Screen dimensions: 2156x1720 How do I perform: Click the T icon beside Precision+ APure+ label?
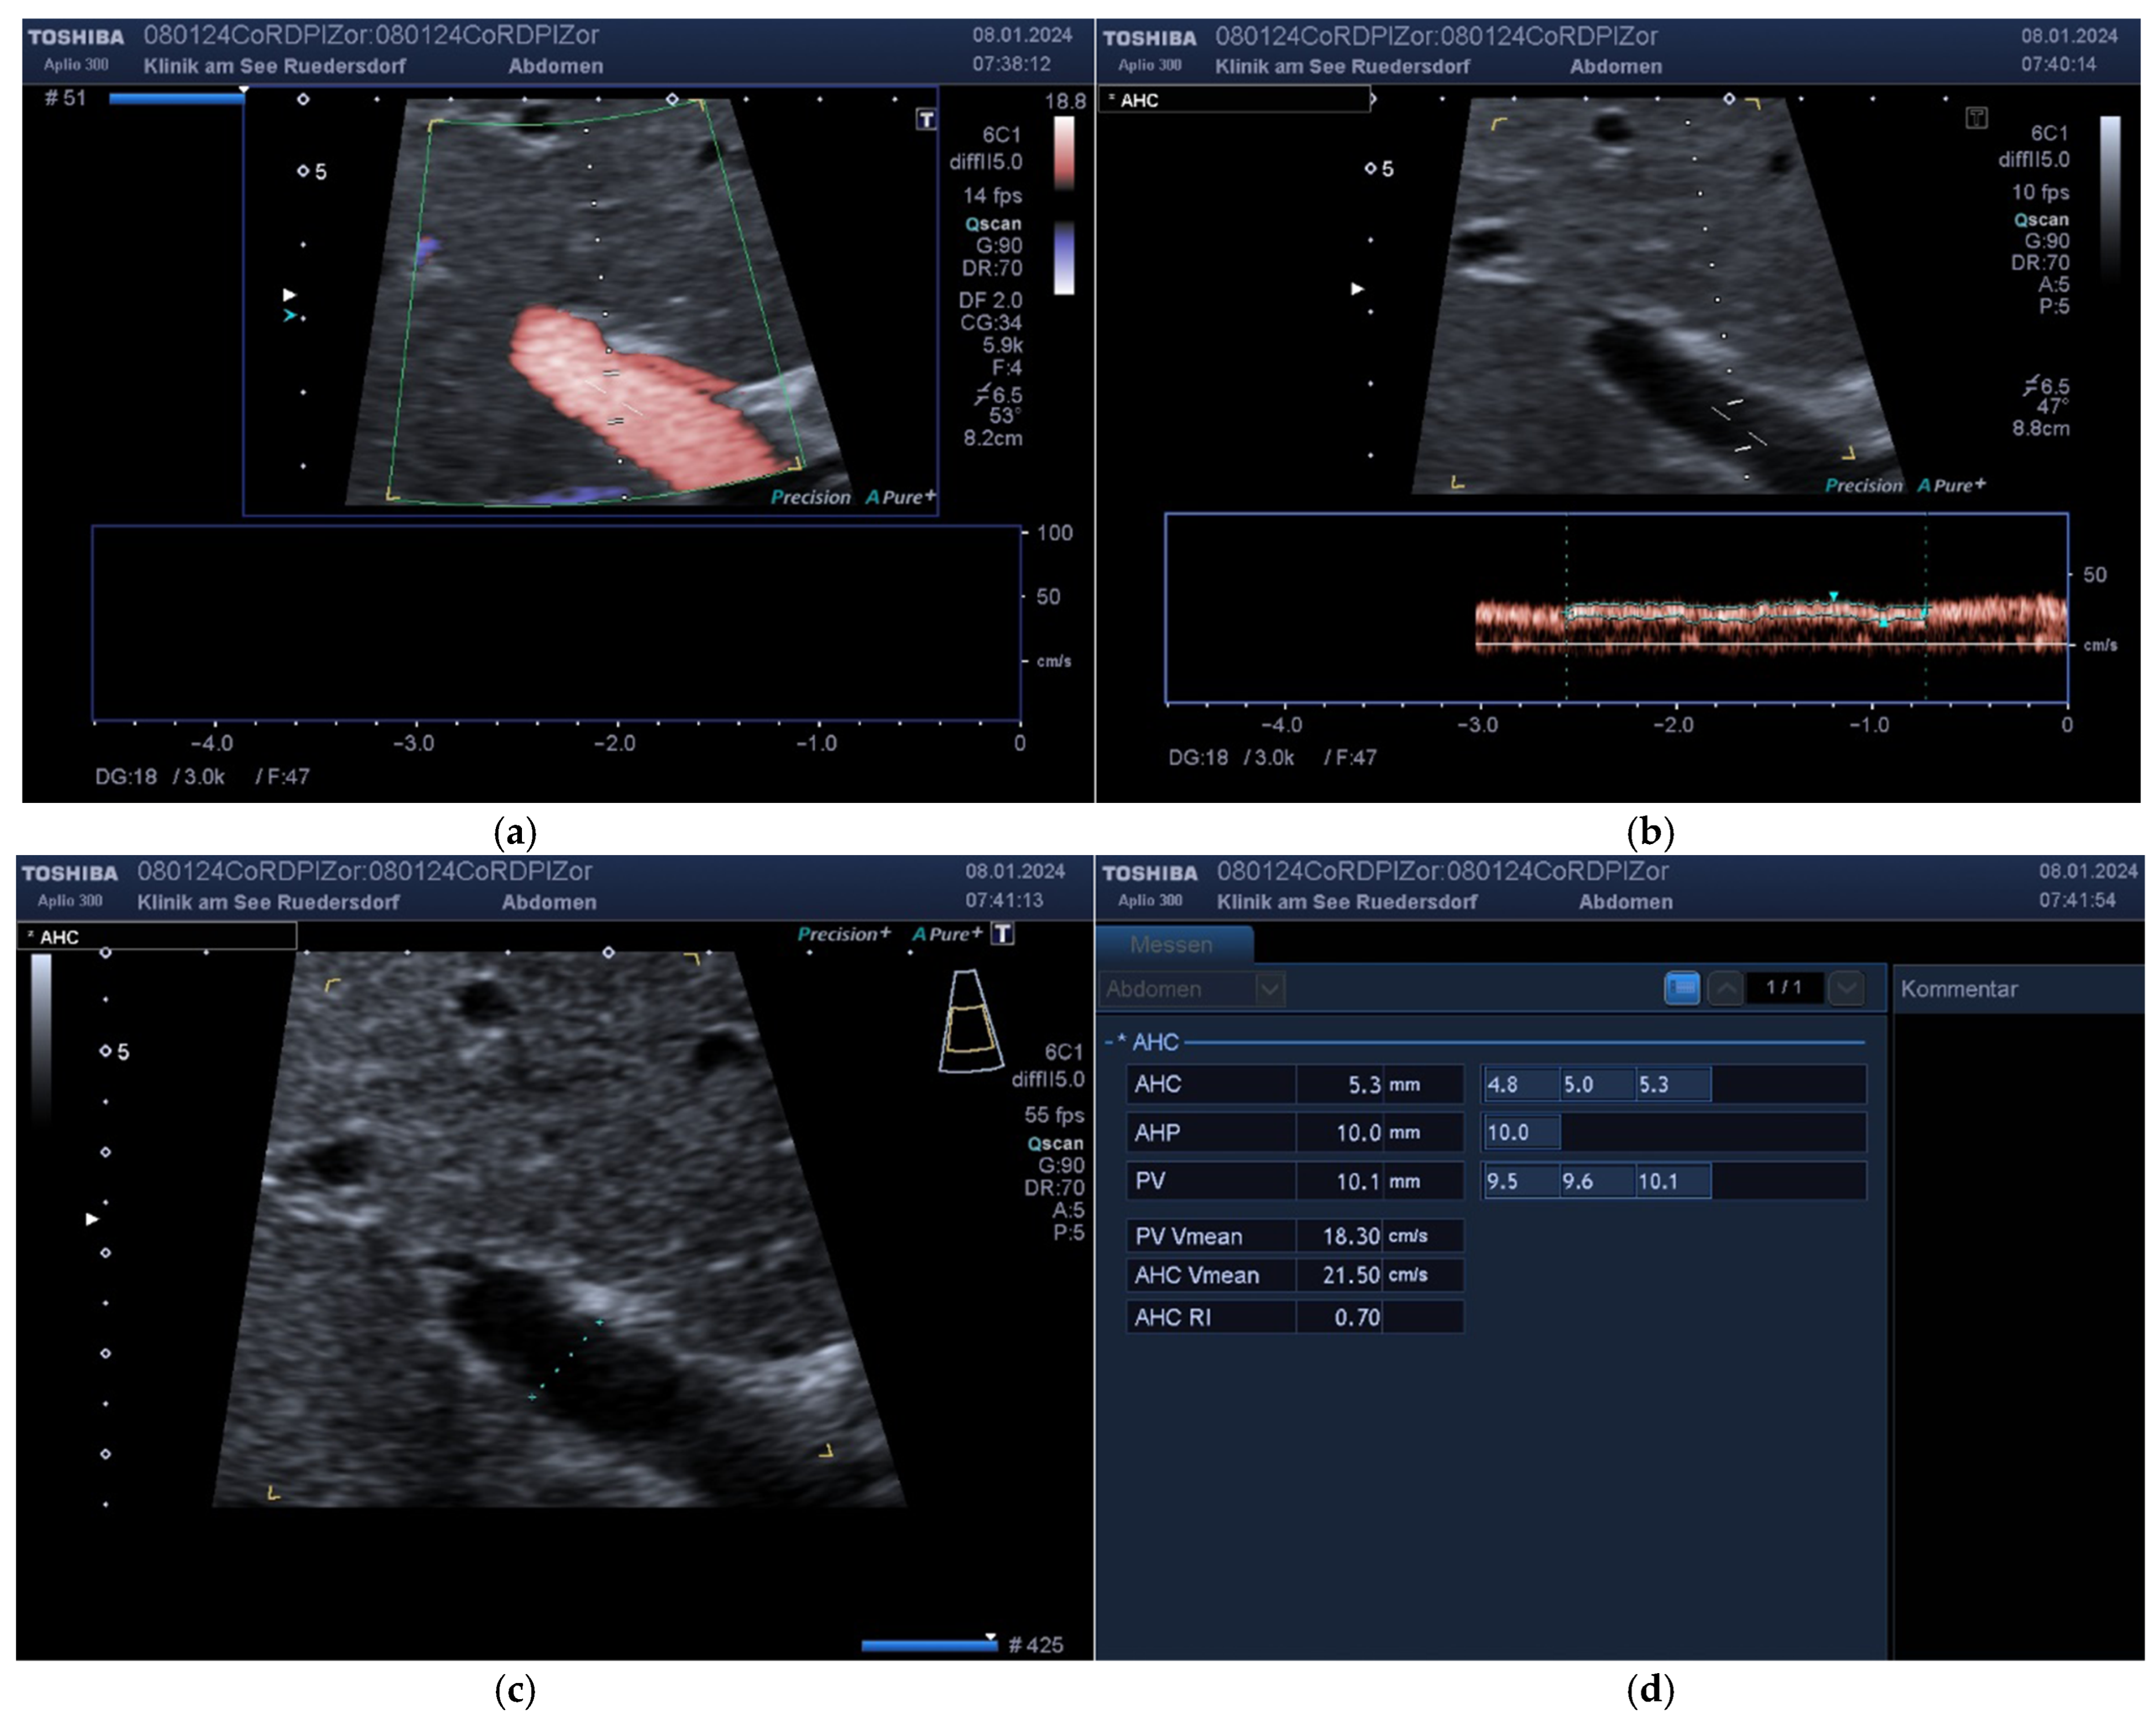[1002, 933]
